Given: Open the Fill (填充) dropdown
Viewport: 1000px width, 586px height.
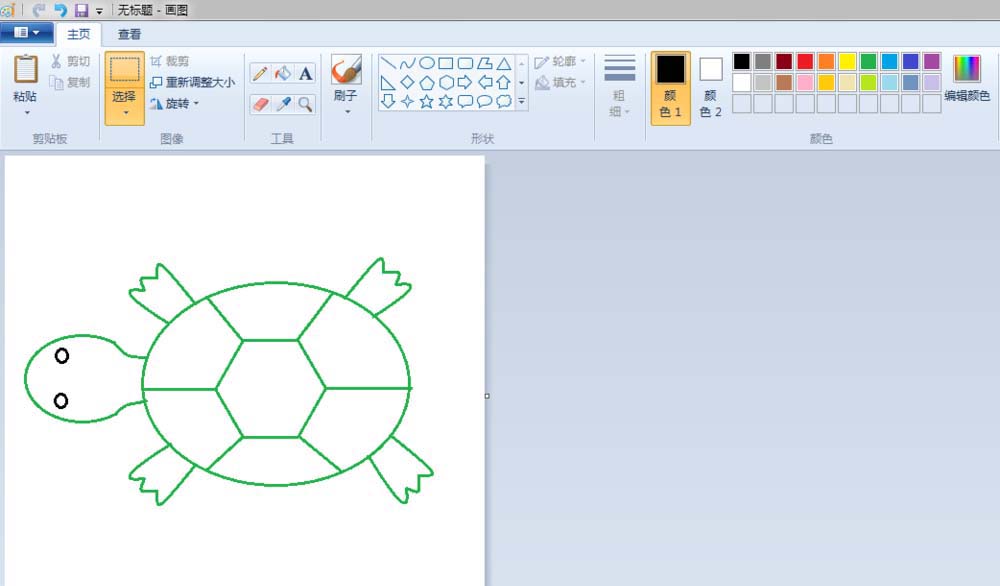Looking at the screenshot, I should pyautogui.click(x=560, y=82).
